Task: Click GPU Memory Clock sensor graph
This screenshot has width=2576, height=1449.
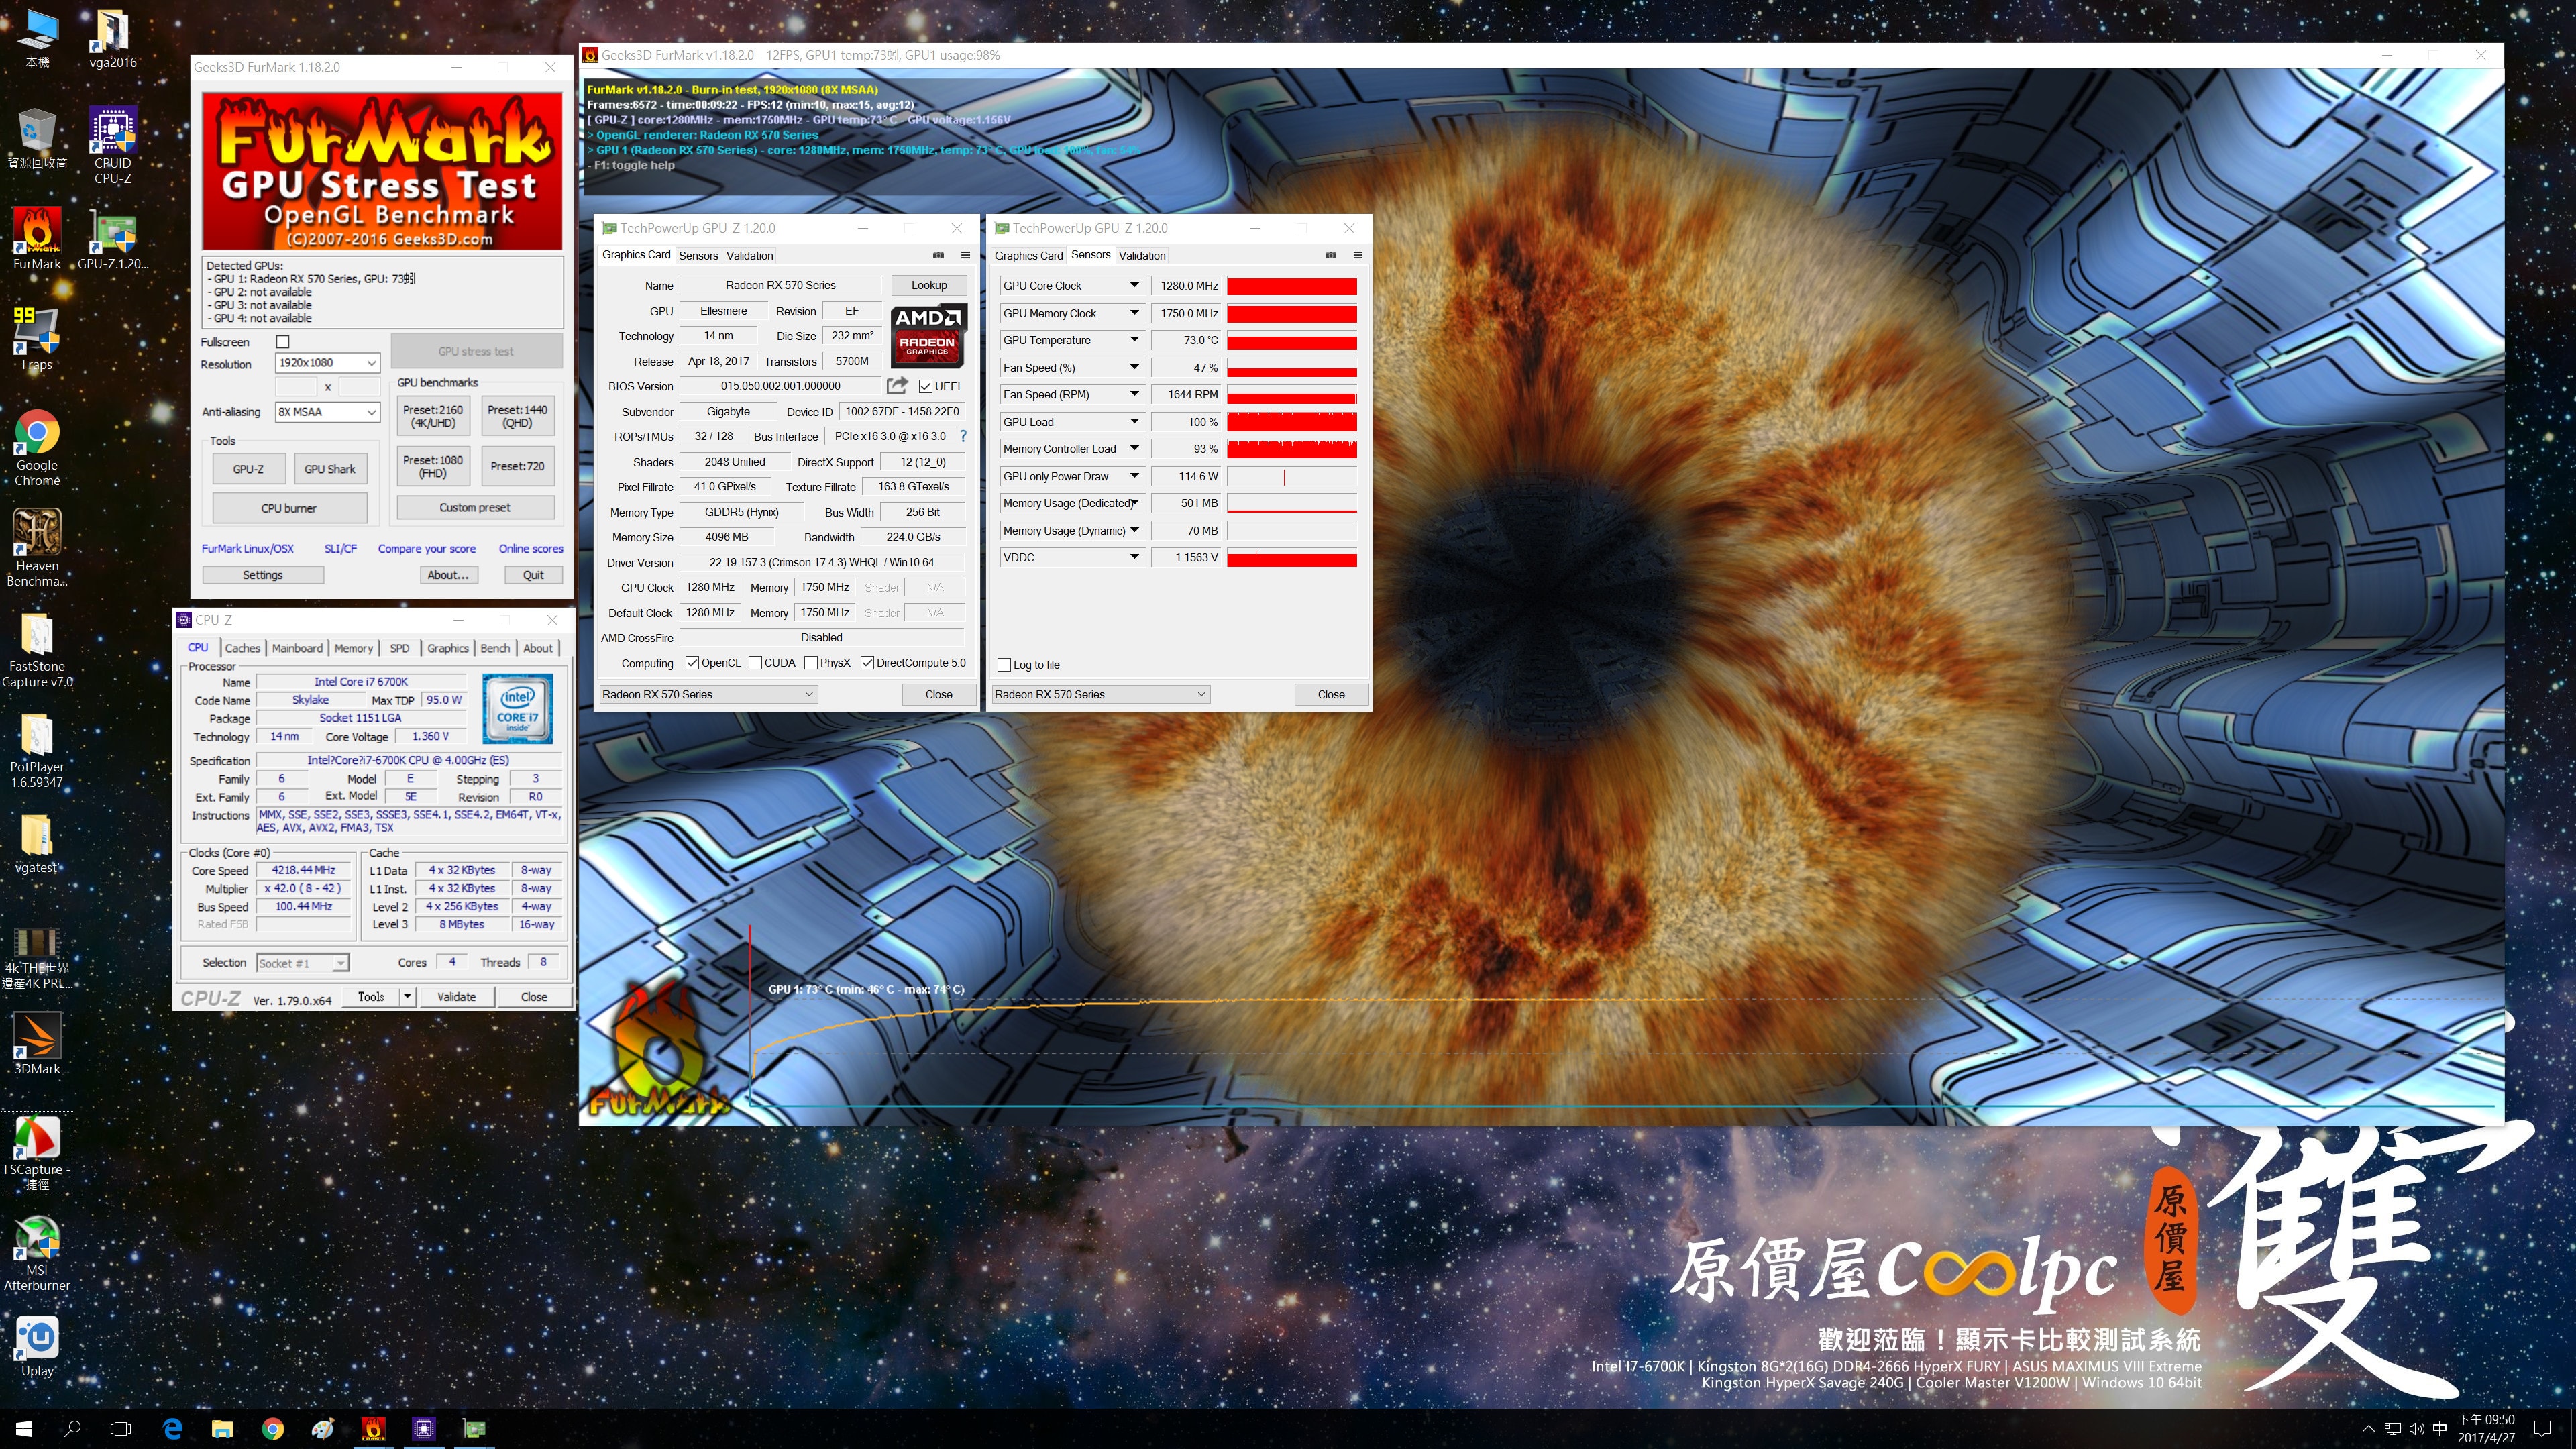Action: coord(1292,313)
